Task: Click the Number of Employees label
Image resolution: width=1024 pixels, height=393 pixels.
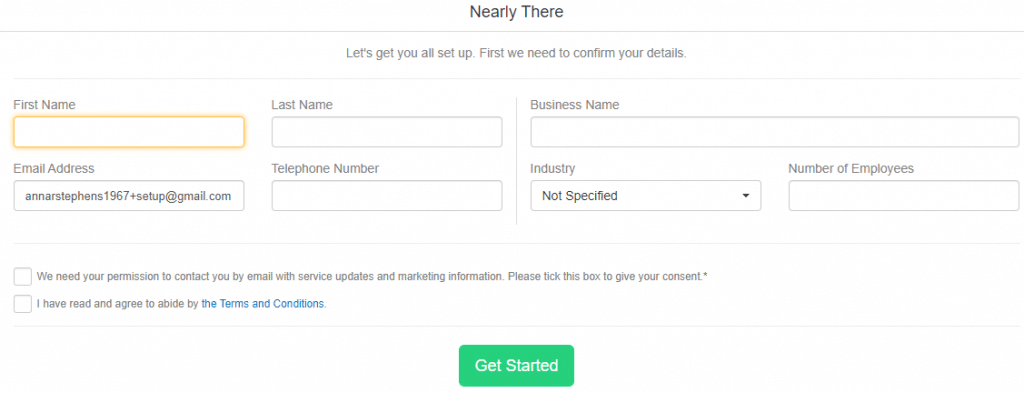Action: [851, 168]
